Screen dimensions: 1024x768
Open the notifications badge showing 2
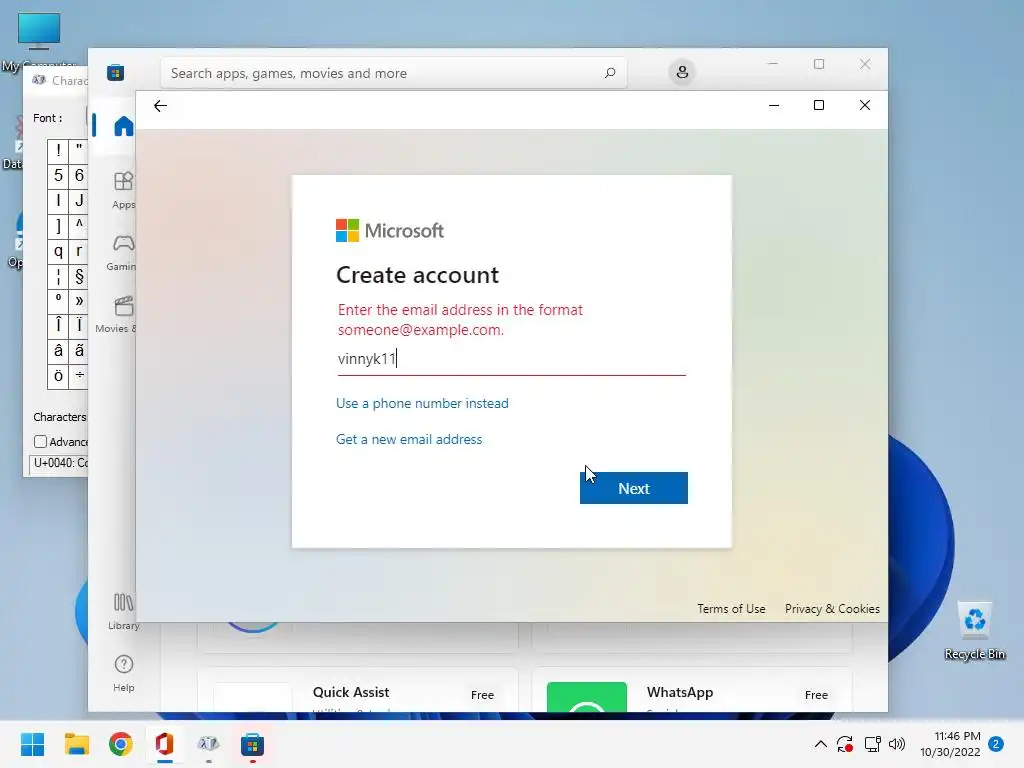click(996, 744)
